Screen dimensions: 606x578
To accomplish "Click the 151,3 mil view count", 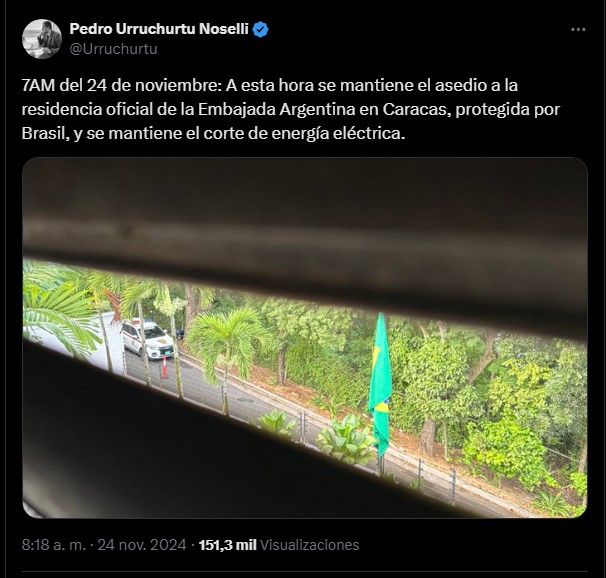I will [x=228, y=545].
